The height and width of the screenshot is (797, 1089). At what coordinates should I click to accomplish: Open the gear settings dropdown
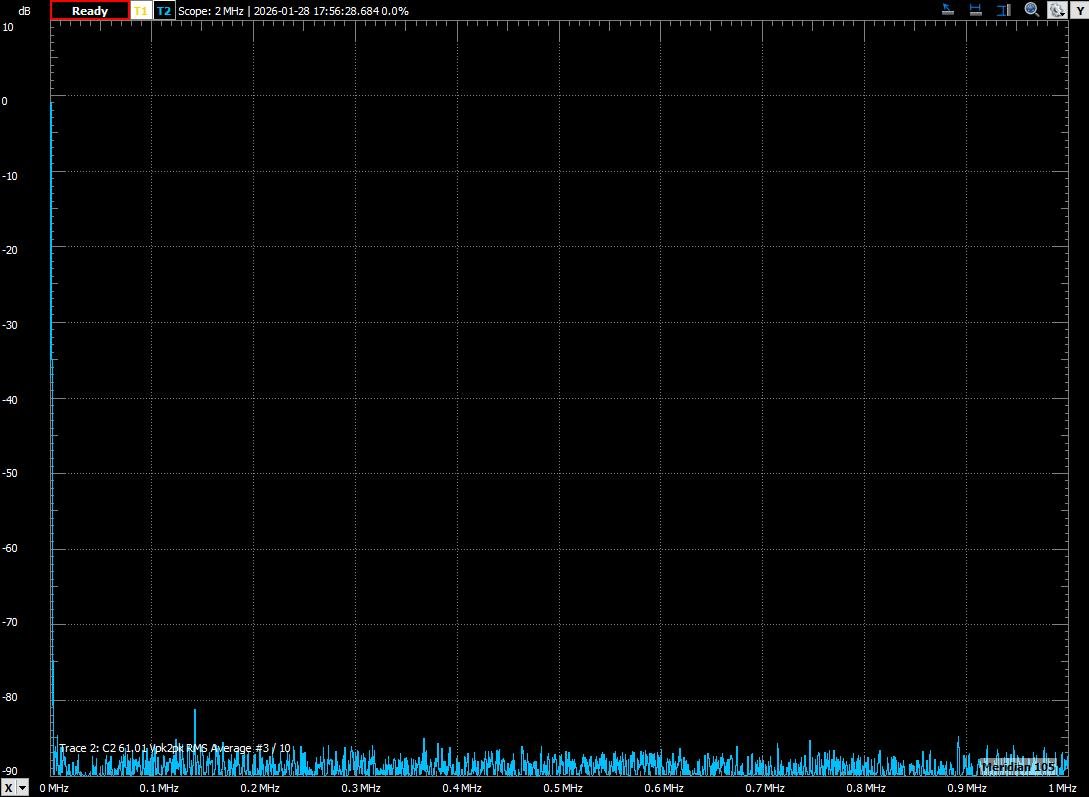pos(1057,10)
